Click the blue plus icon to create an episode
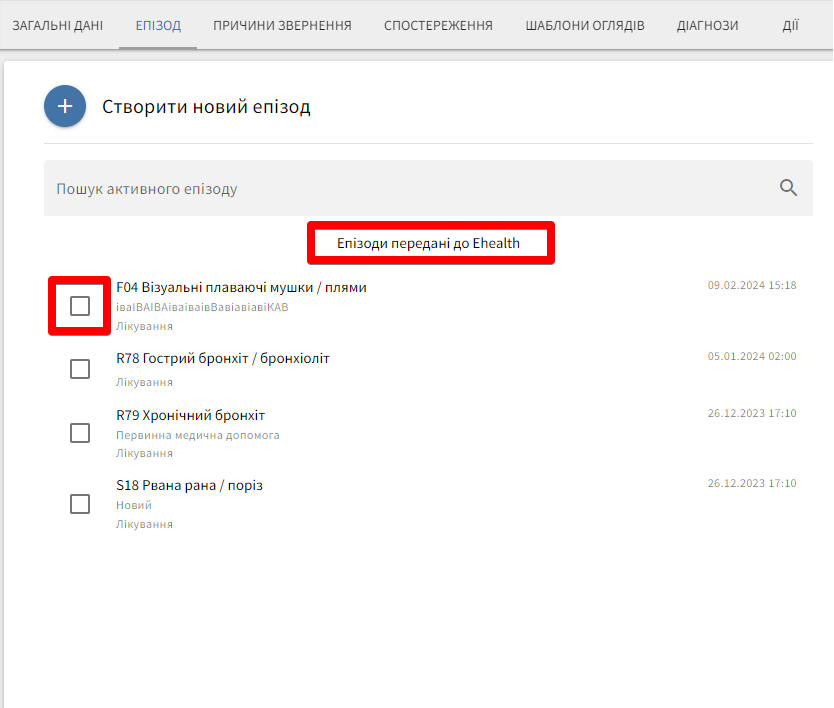834x708 pixels. 65,106
